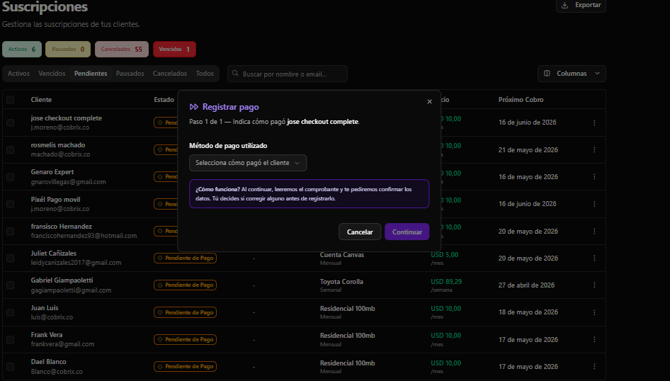Open actions menu for rosmelis machado row

(594, 150)
